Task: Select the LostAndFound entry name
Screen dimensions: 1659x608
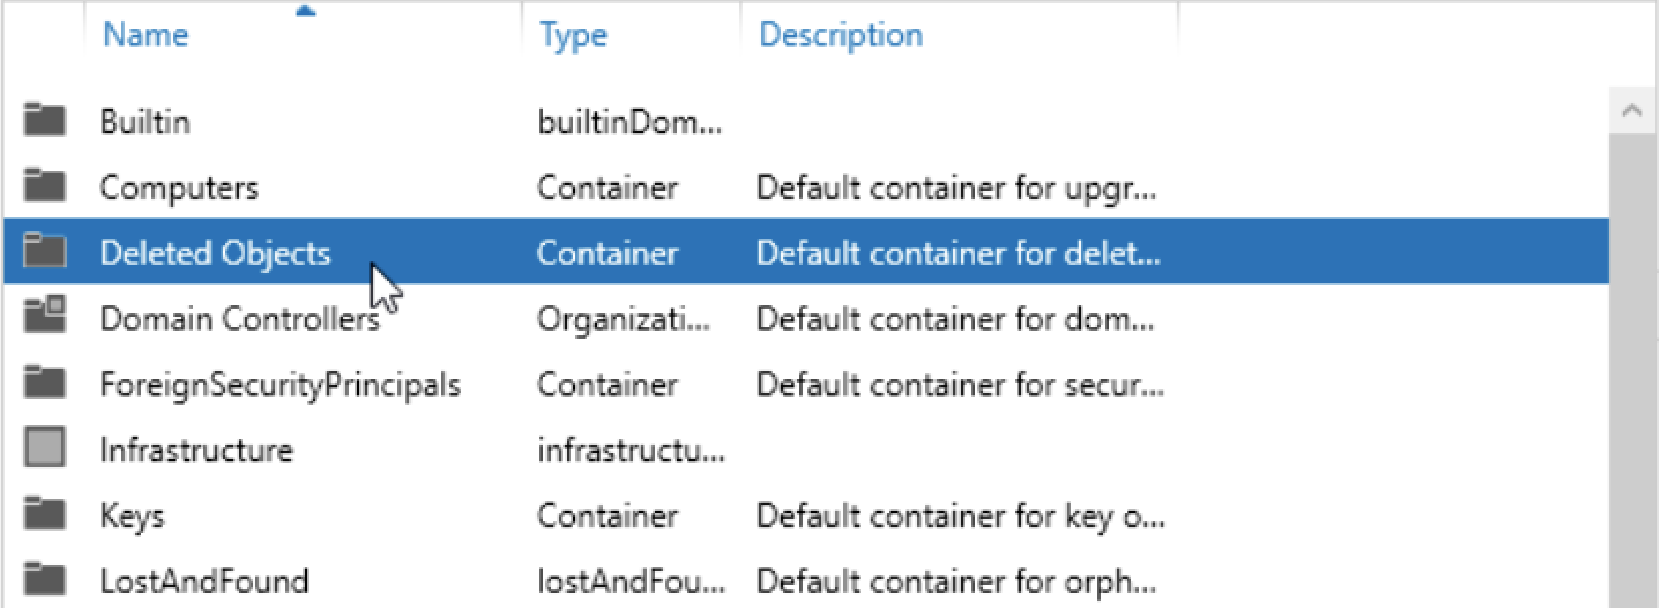Action: click(x=204, y=582)
